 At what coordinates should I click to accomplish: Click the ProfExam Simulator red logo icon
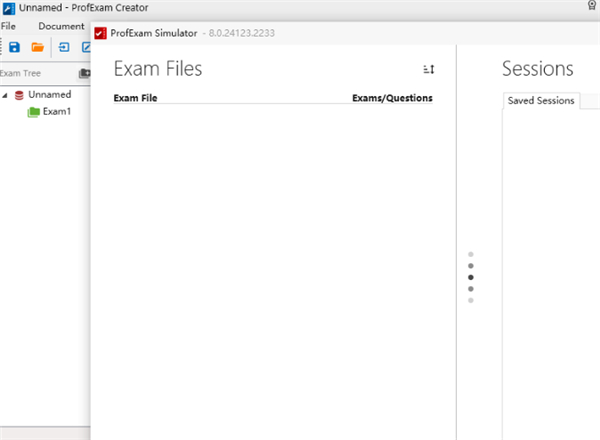[x=100, y=33]
